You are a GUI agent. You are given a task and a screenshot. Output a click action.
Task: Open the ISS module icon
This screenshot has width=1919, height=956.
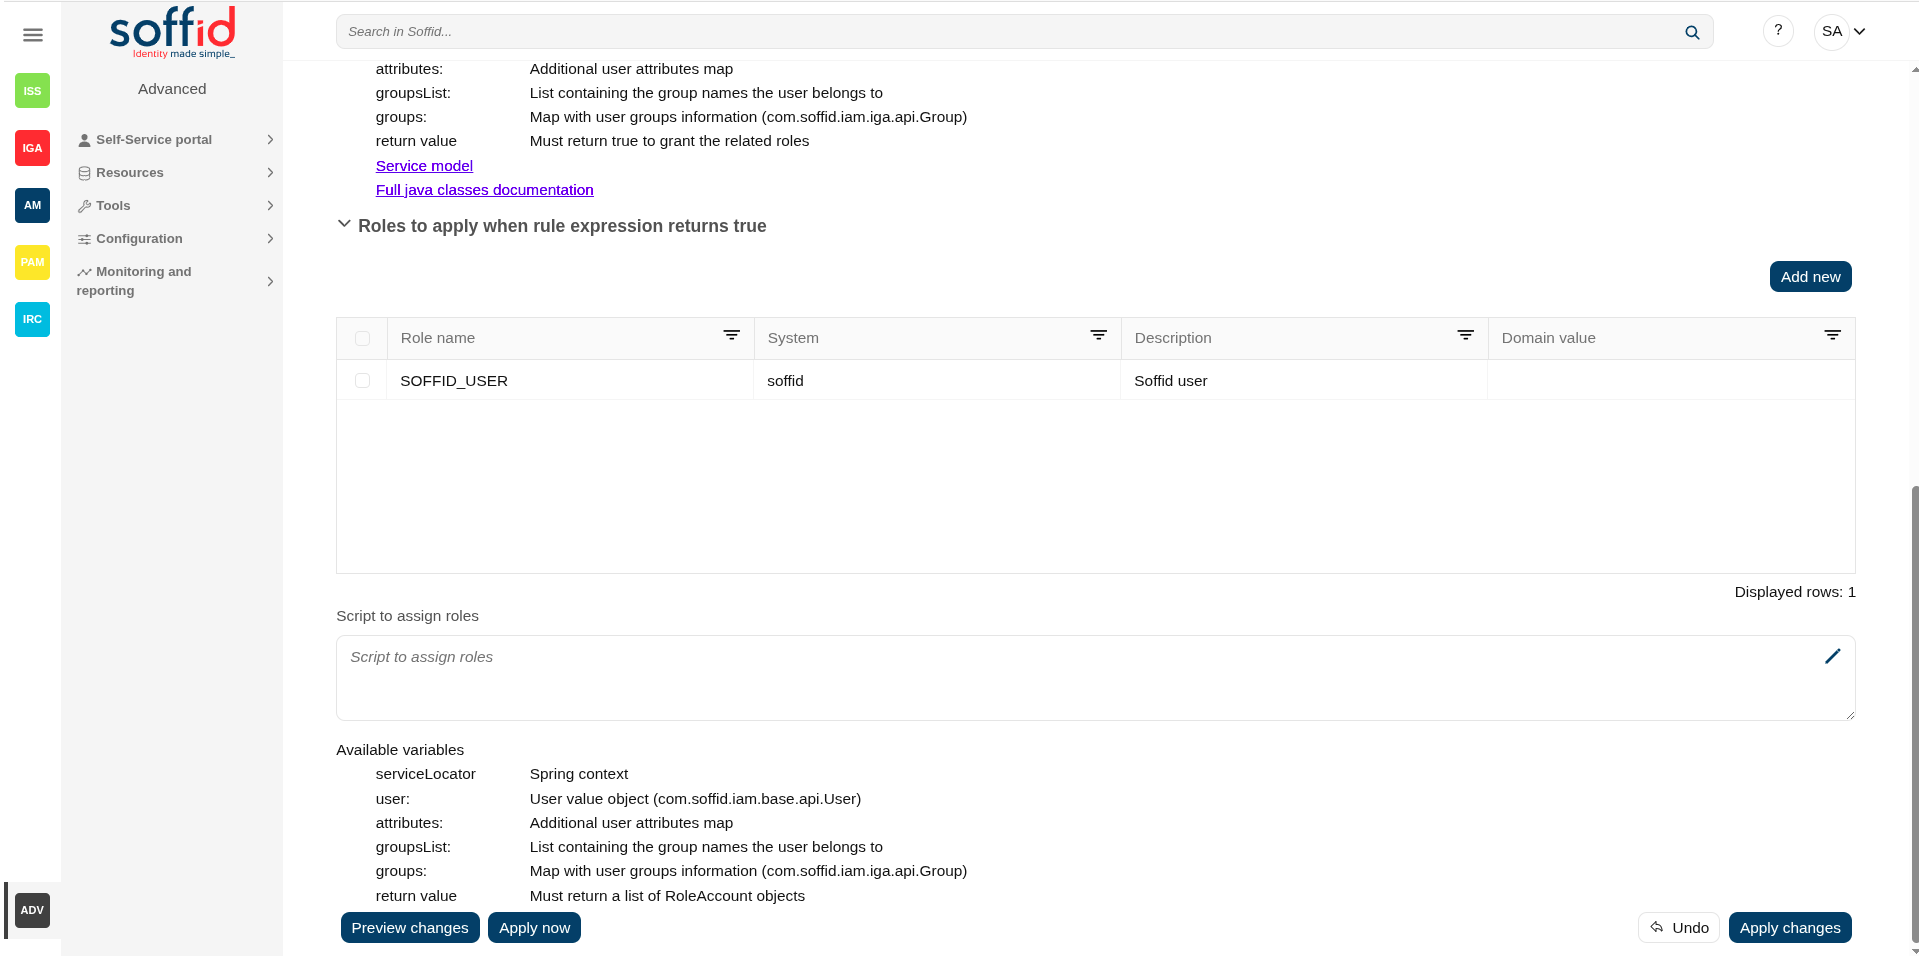32,91
